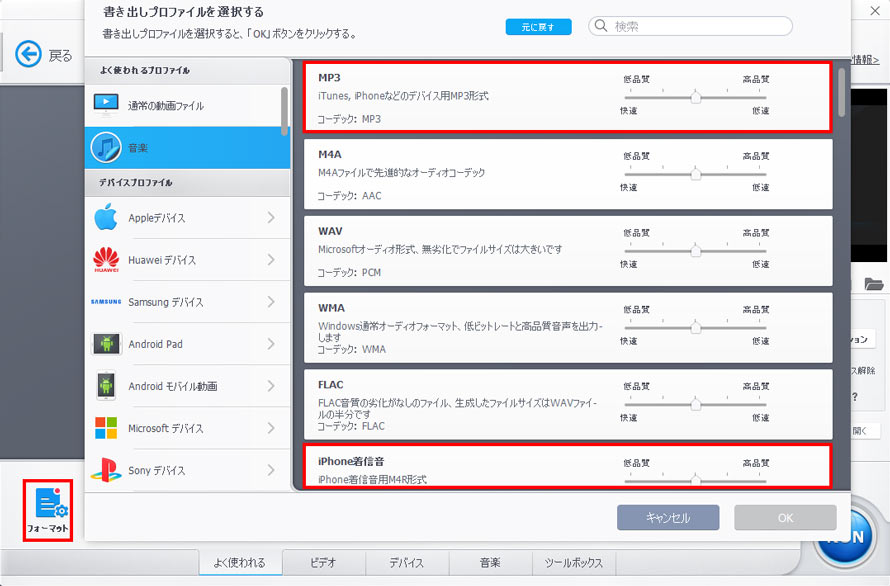Expand the Huawei デバイス category chevron
The width and height of the screenshot is (890, 586).
[271, 259]
